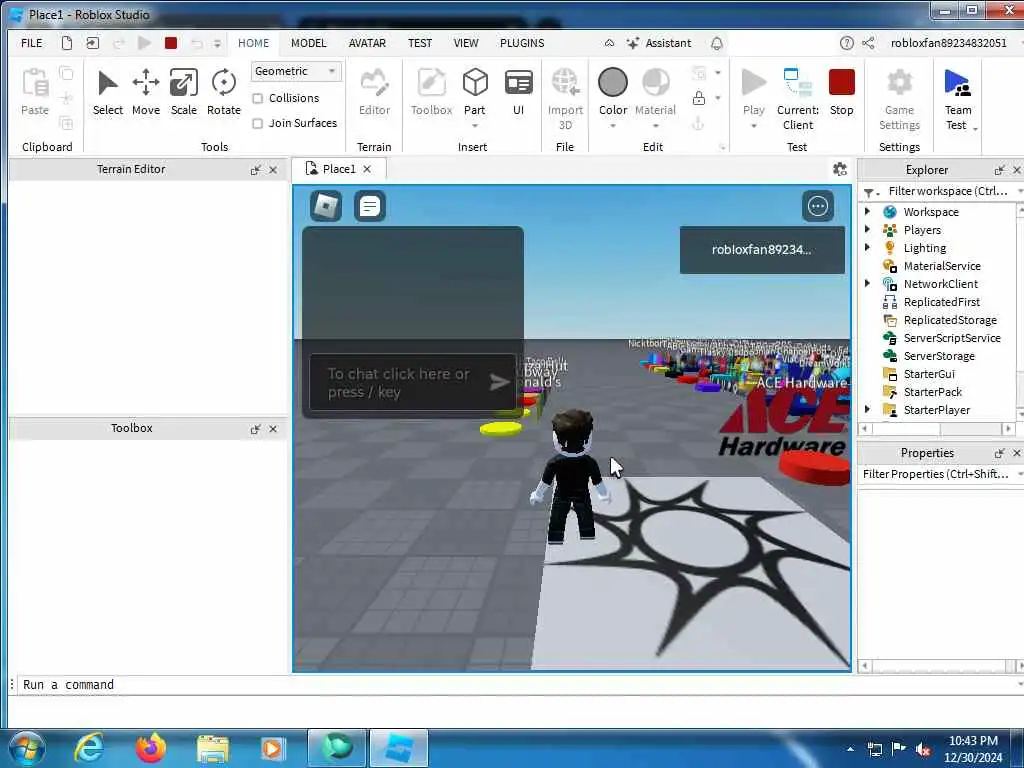Click the Run a command bar
The height and width of the screenshot is (768, 1024).
(x=516, y=684)
